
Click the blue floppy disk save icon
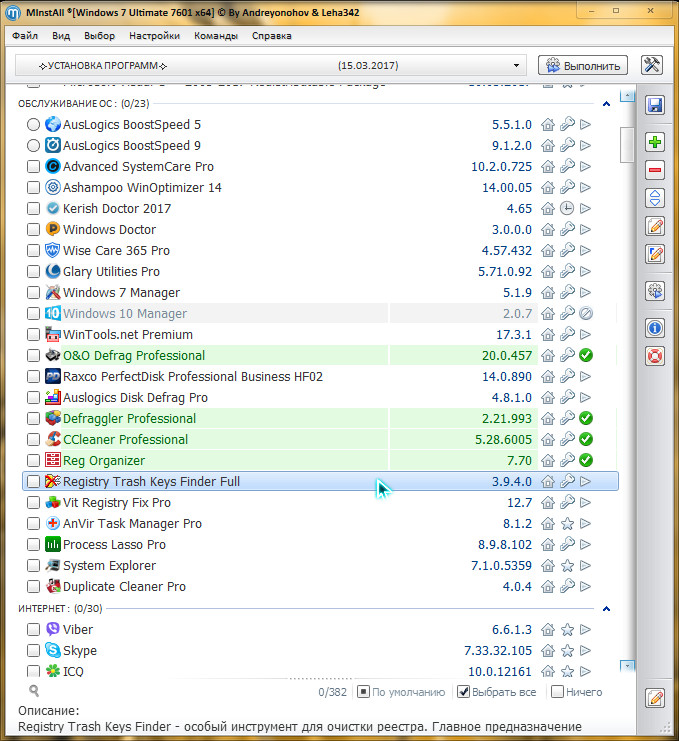click(654, 105)
